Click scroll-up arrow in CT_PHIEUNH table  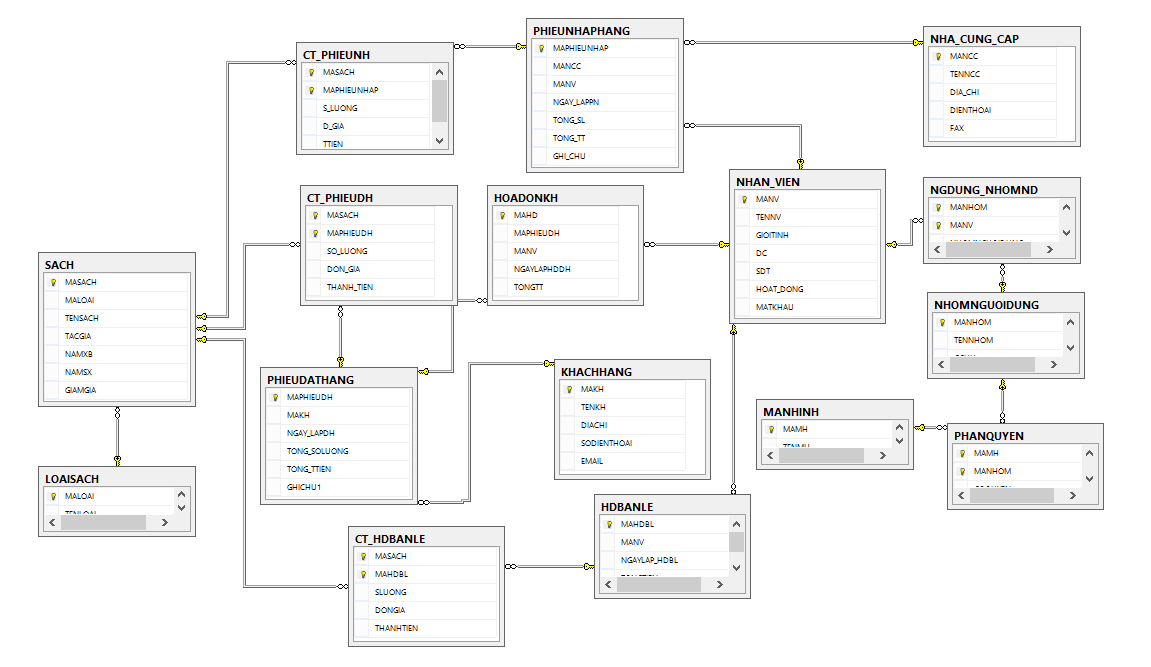pyautogui.click(x=440, y=72)
